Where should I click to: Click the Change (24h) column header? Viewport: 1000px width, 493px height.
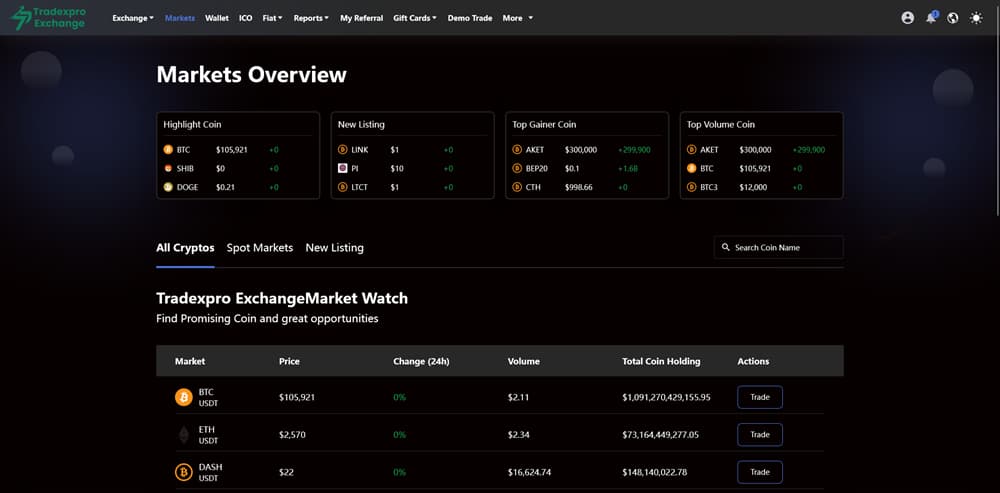pos(421,361)
